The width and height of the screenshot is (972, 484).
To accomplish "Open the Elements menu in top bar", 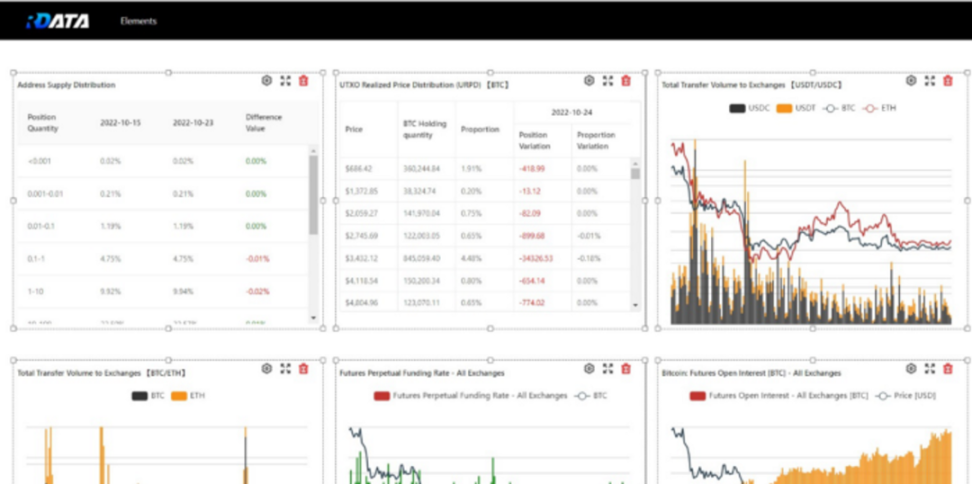I will pos(138,20).
